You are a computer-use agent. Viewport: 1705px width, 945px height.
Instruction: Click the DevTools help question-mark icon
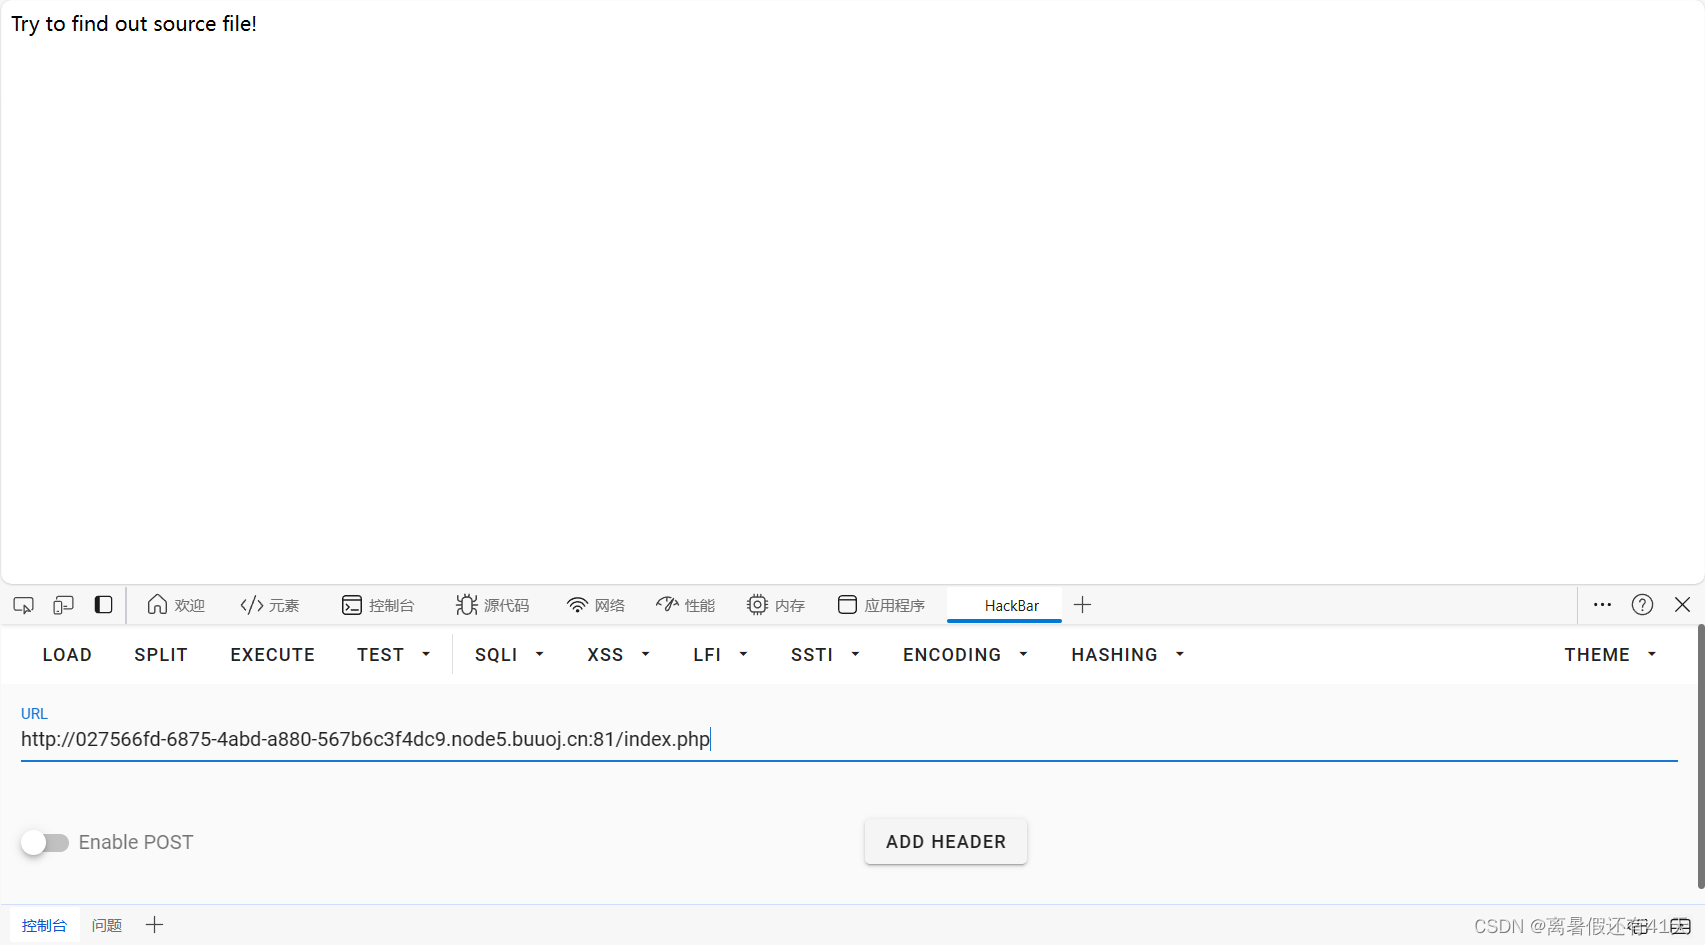pos(1642,605)
